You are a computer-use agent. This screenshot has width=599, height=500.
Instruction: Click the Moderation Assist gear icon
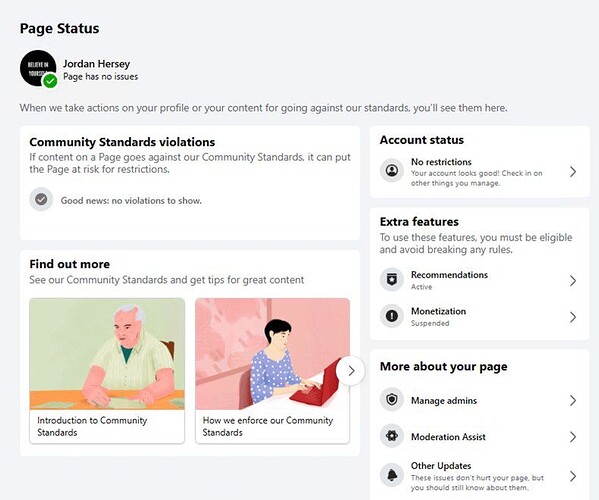(x=392, y=436)
